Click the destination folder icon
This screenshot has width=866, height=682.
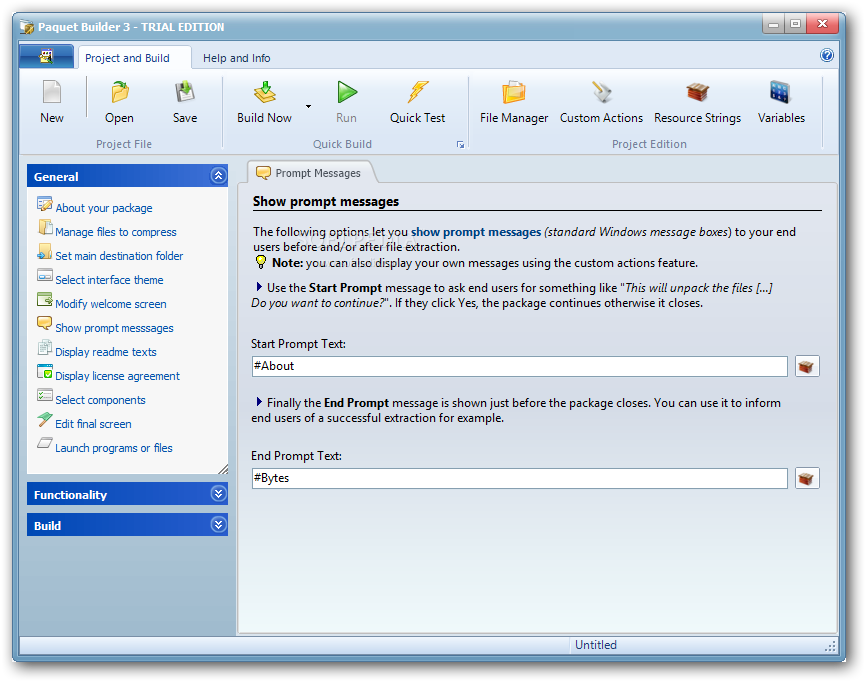45,251
